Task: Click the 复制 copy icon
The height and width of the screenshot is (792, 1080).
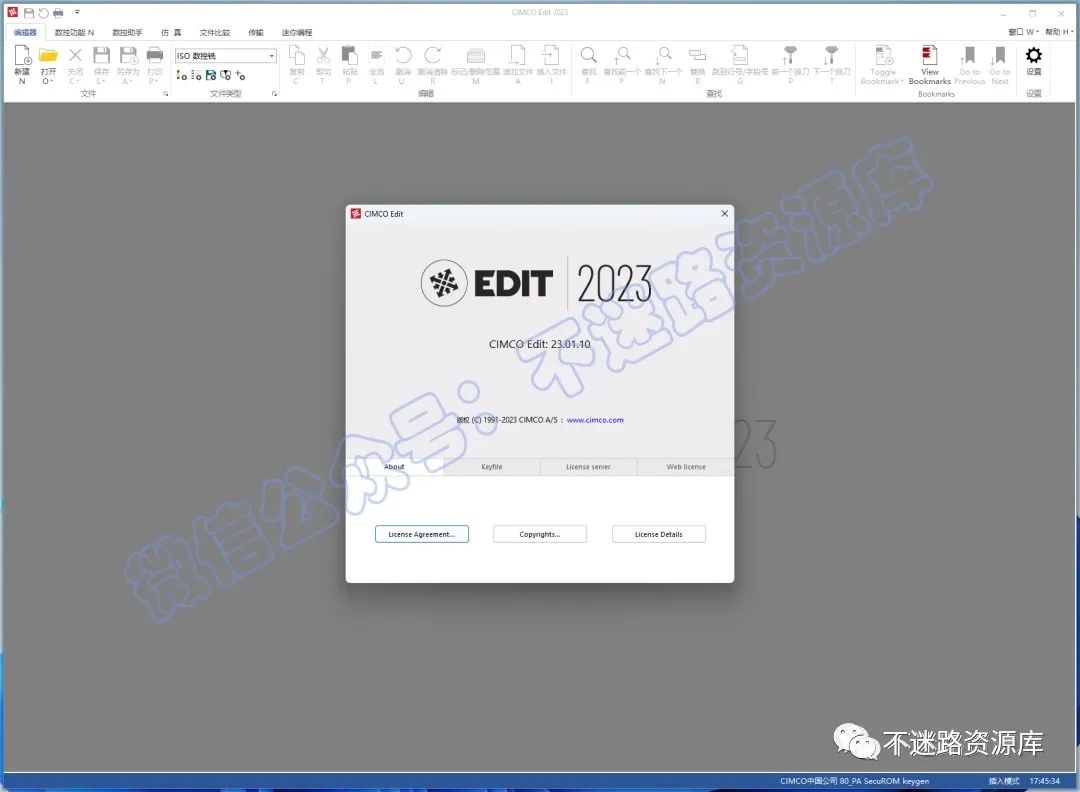Action: tap(296, 56)
